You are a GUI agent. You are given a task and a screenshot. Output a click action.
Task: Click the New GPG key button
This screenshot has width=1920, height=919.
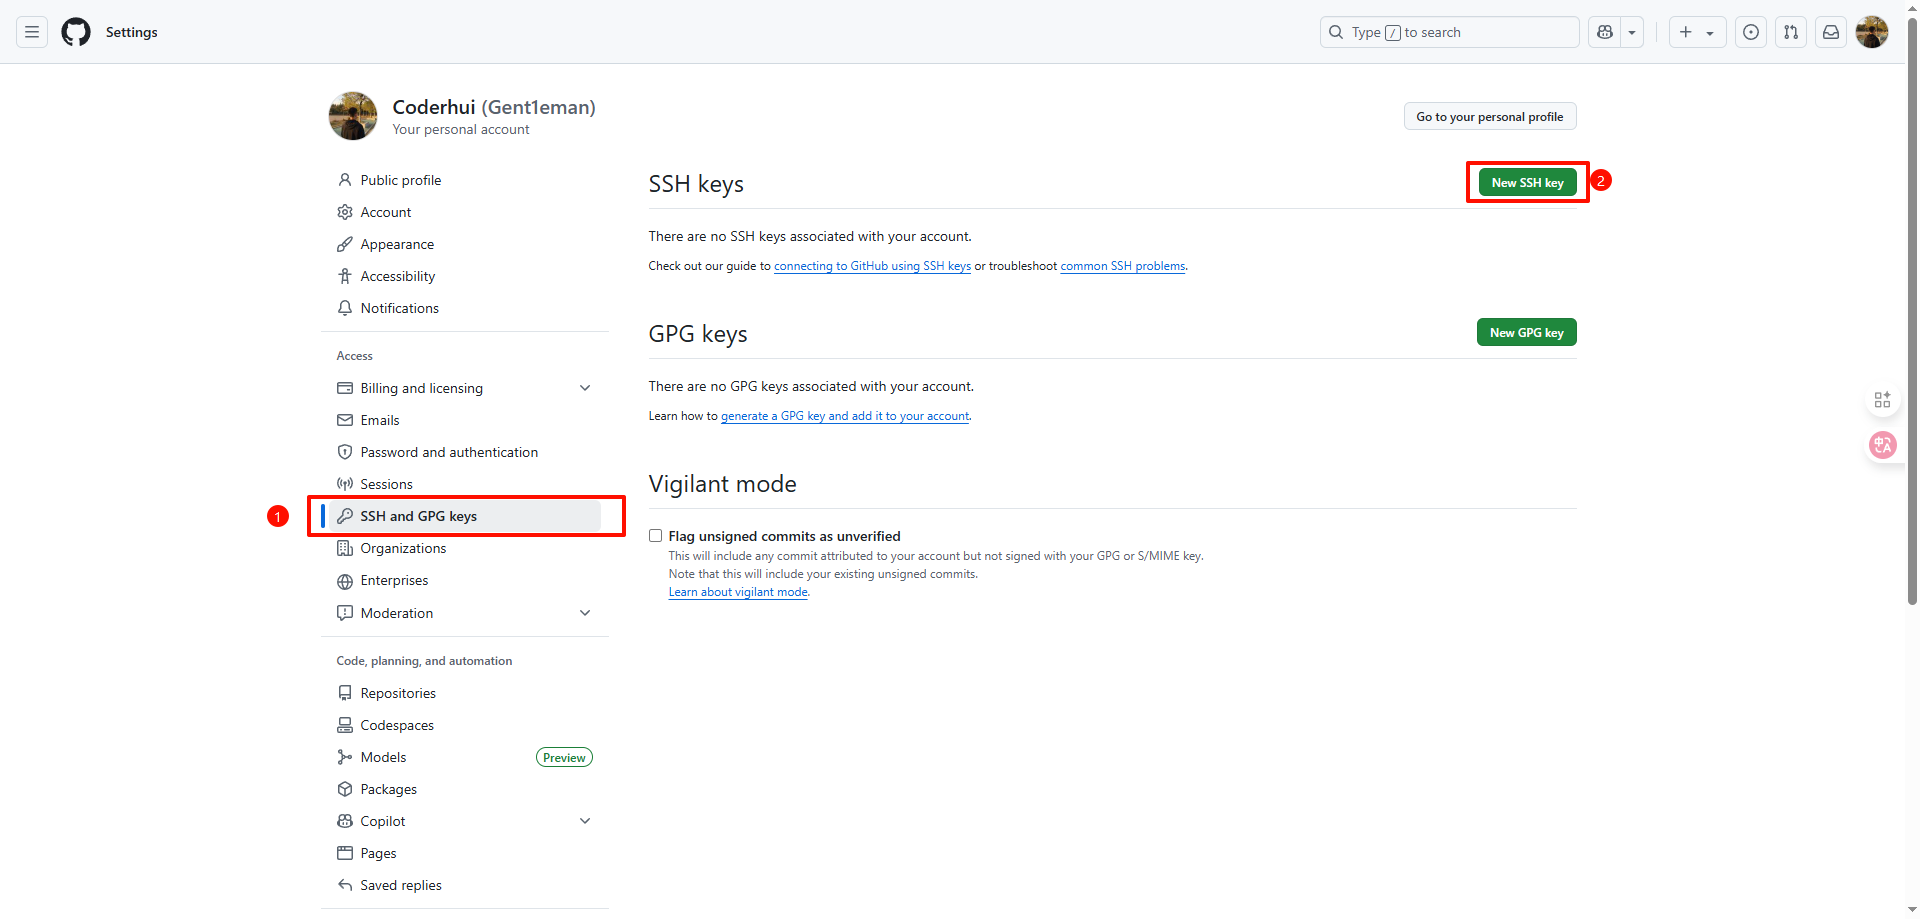point(1526,333)
